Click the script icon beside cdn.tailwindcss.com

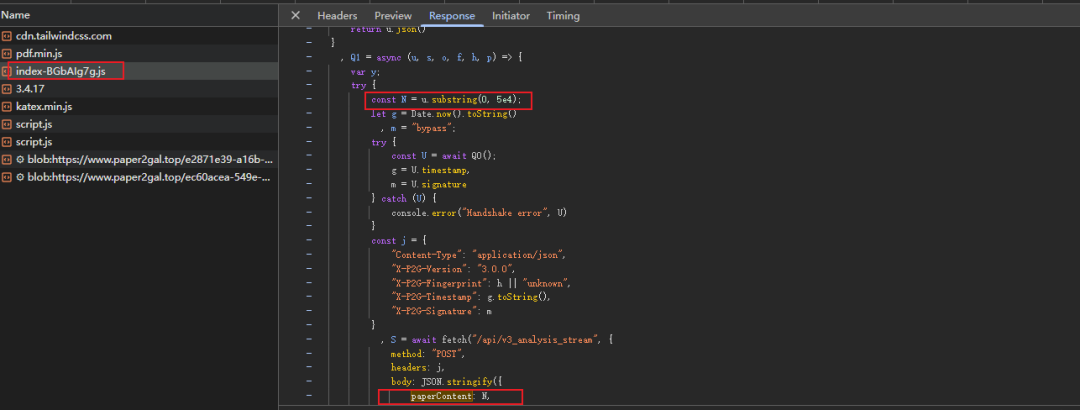click(7, 36)
